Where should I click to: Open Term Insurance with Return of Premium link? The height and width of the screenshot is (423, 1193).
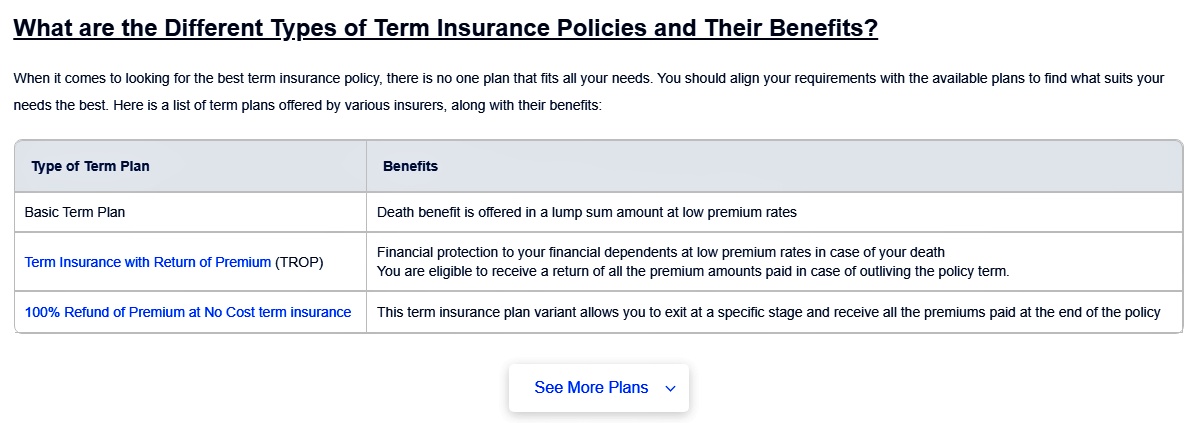[x=148, y=262]
